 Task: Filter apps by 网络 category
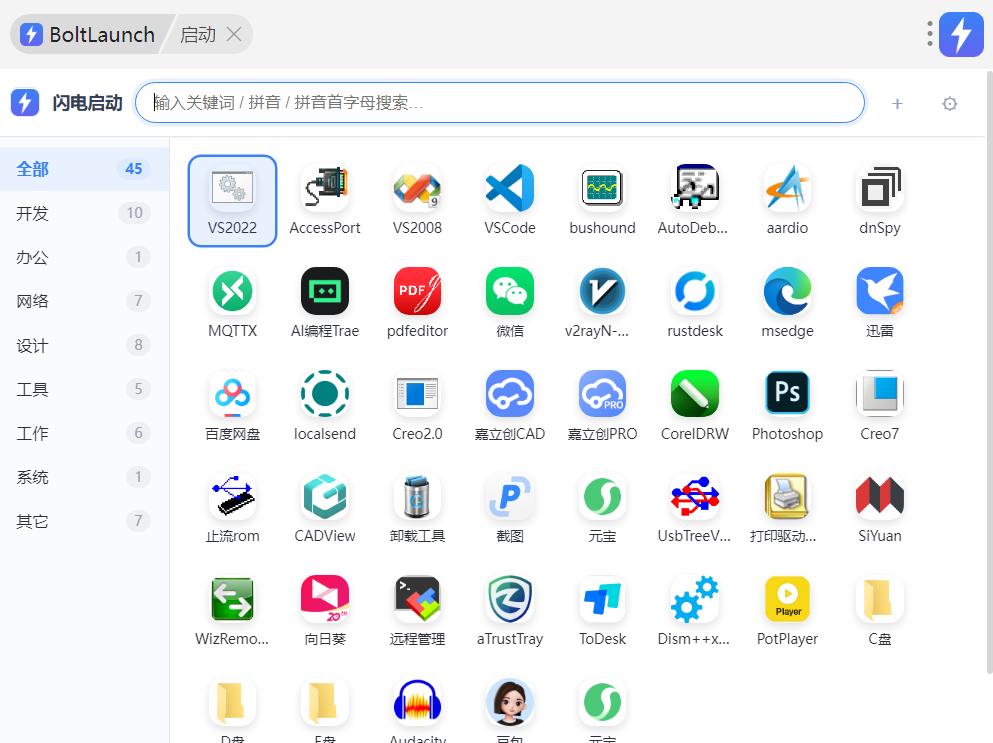click(84, 301)
